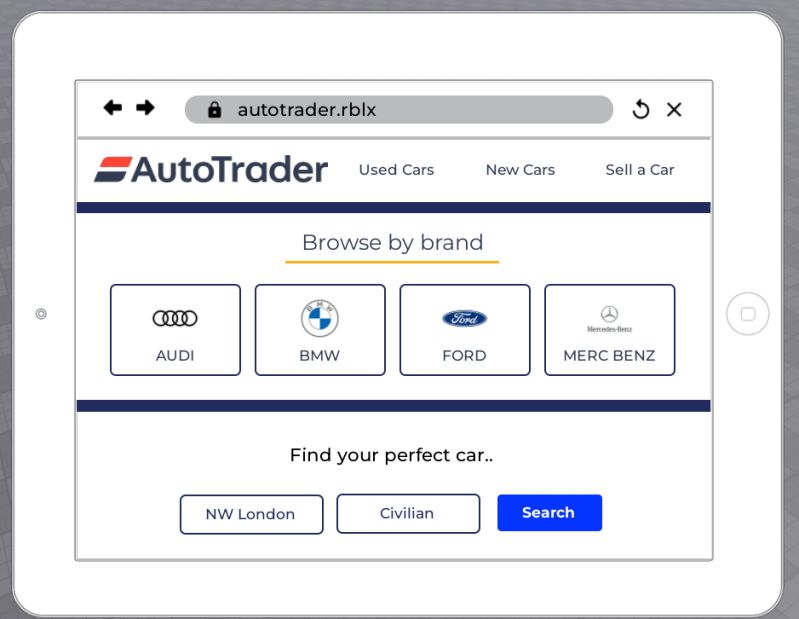Screen dimensions: 799x619
Task: Open the New Cars menu item
Action: coord(520,170)
